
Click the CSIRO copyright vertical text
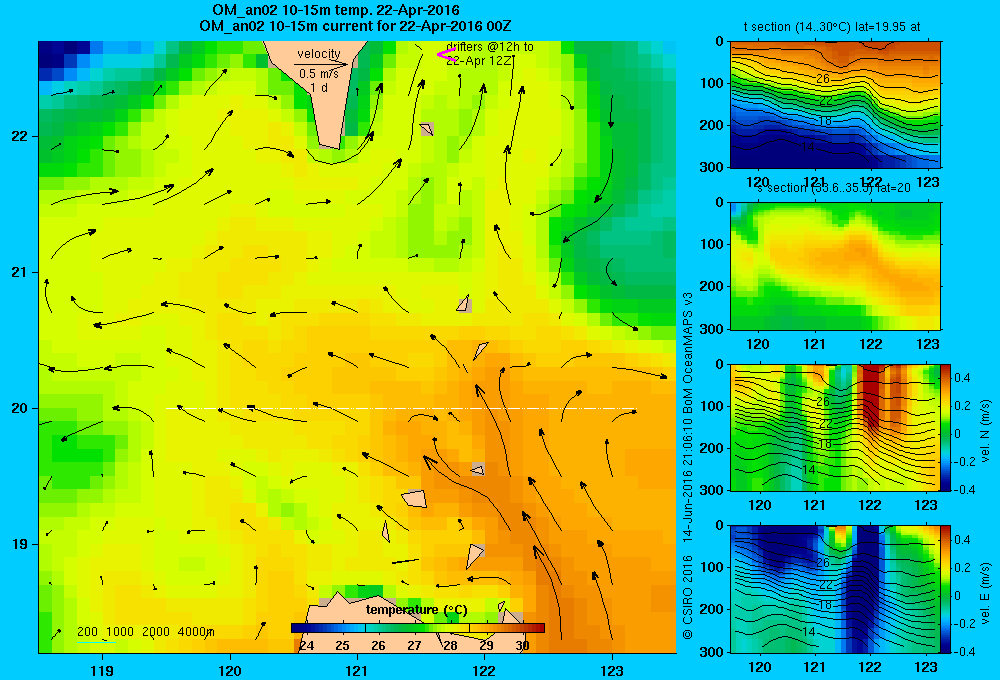688,466
